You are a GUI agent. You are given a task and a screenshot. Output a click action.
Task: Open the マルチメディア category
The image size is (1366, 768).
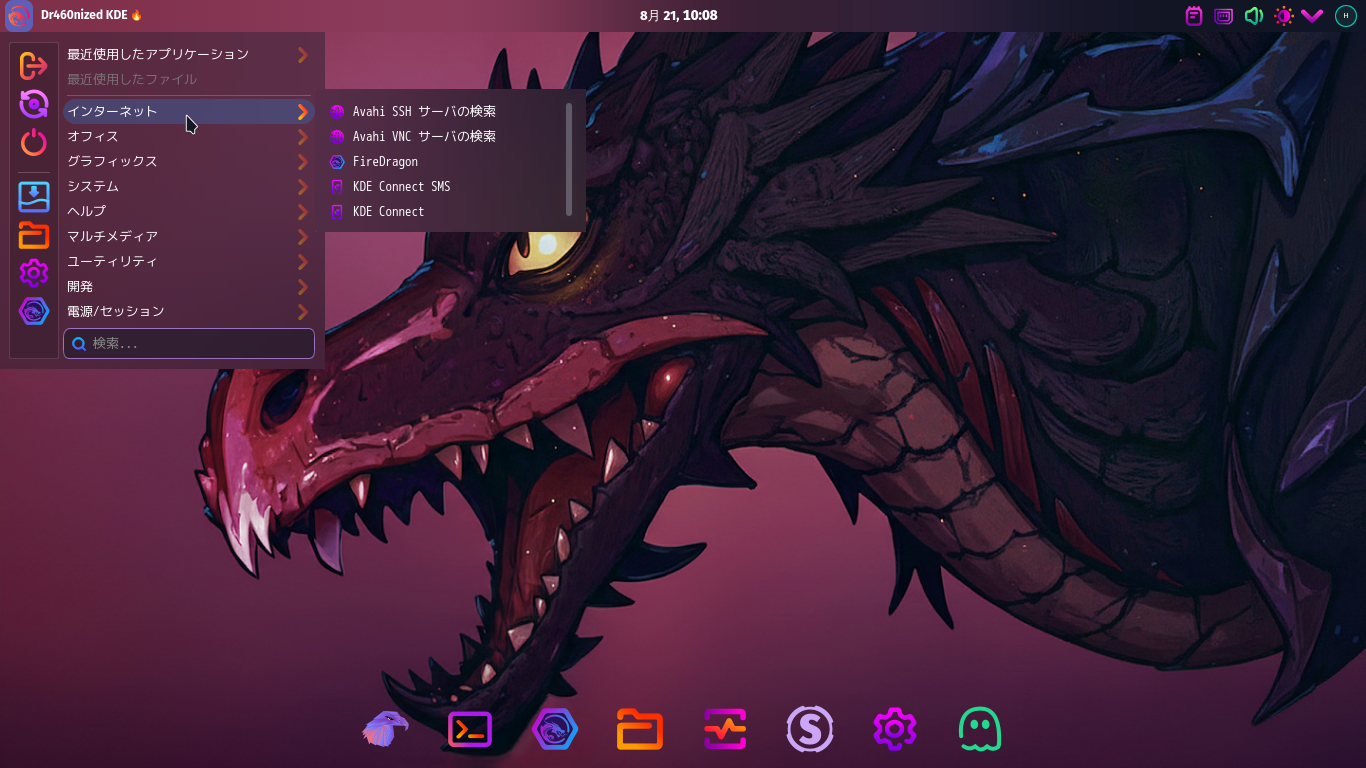point(189,236)
